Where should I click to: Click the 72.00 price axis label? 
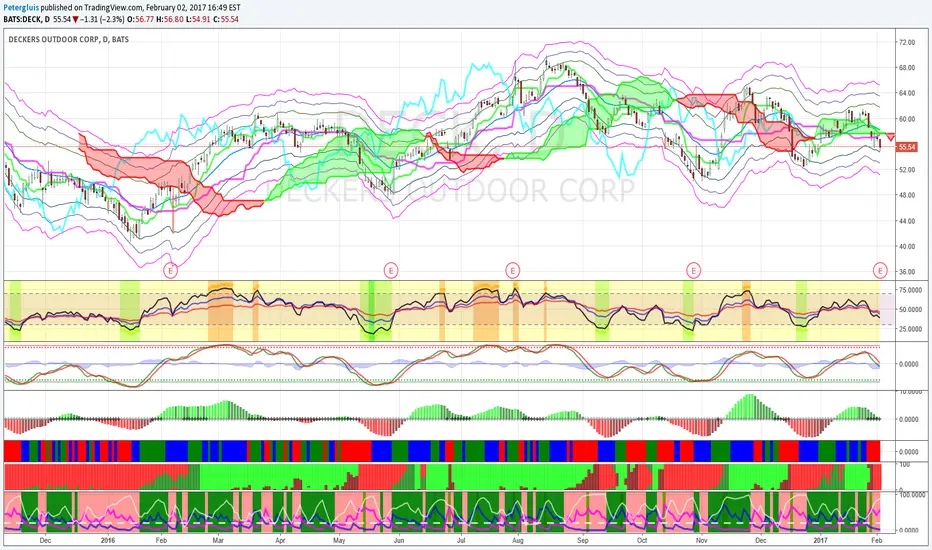(907, 43)
